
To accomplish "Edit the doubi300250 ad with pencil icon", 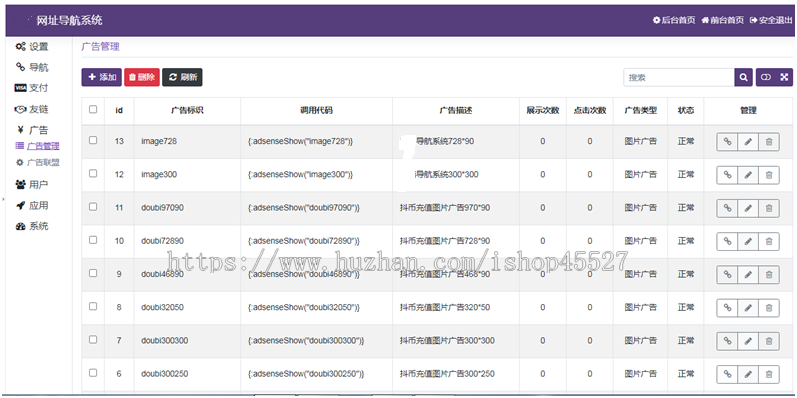I will [x=748, y=374].
